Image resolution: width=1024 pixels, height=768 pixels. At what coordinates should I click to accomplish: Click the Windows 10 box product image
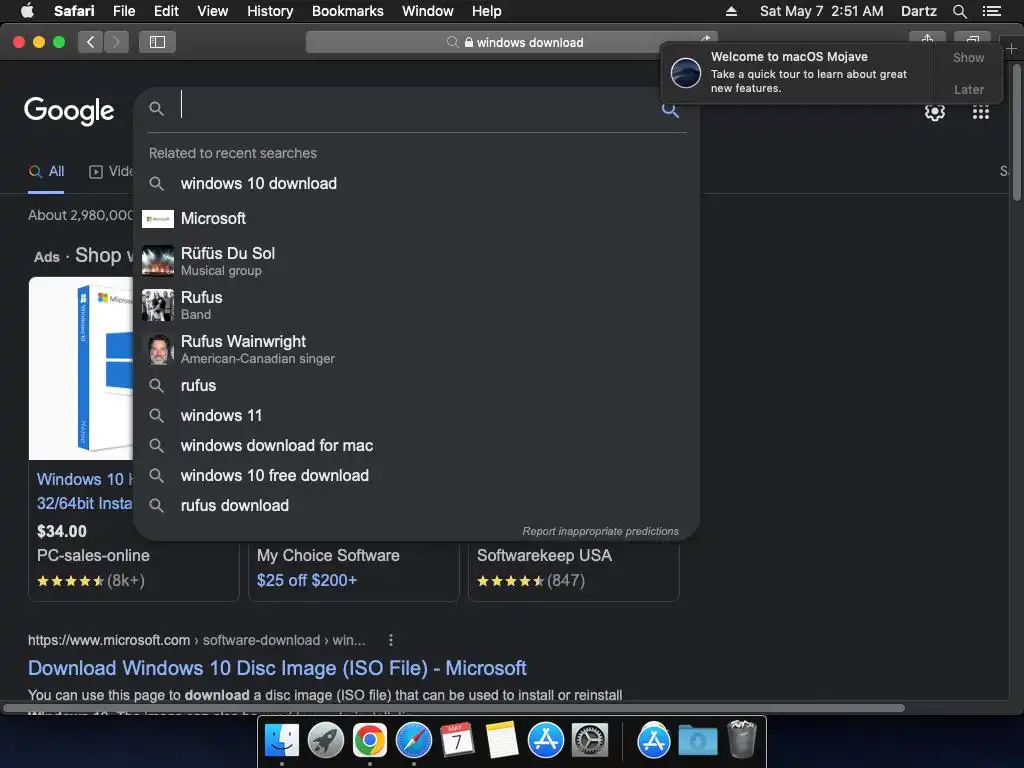click(x=81, y=368)
